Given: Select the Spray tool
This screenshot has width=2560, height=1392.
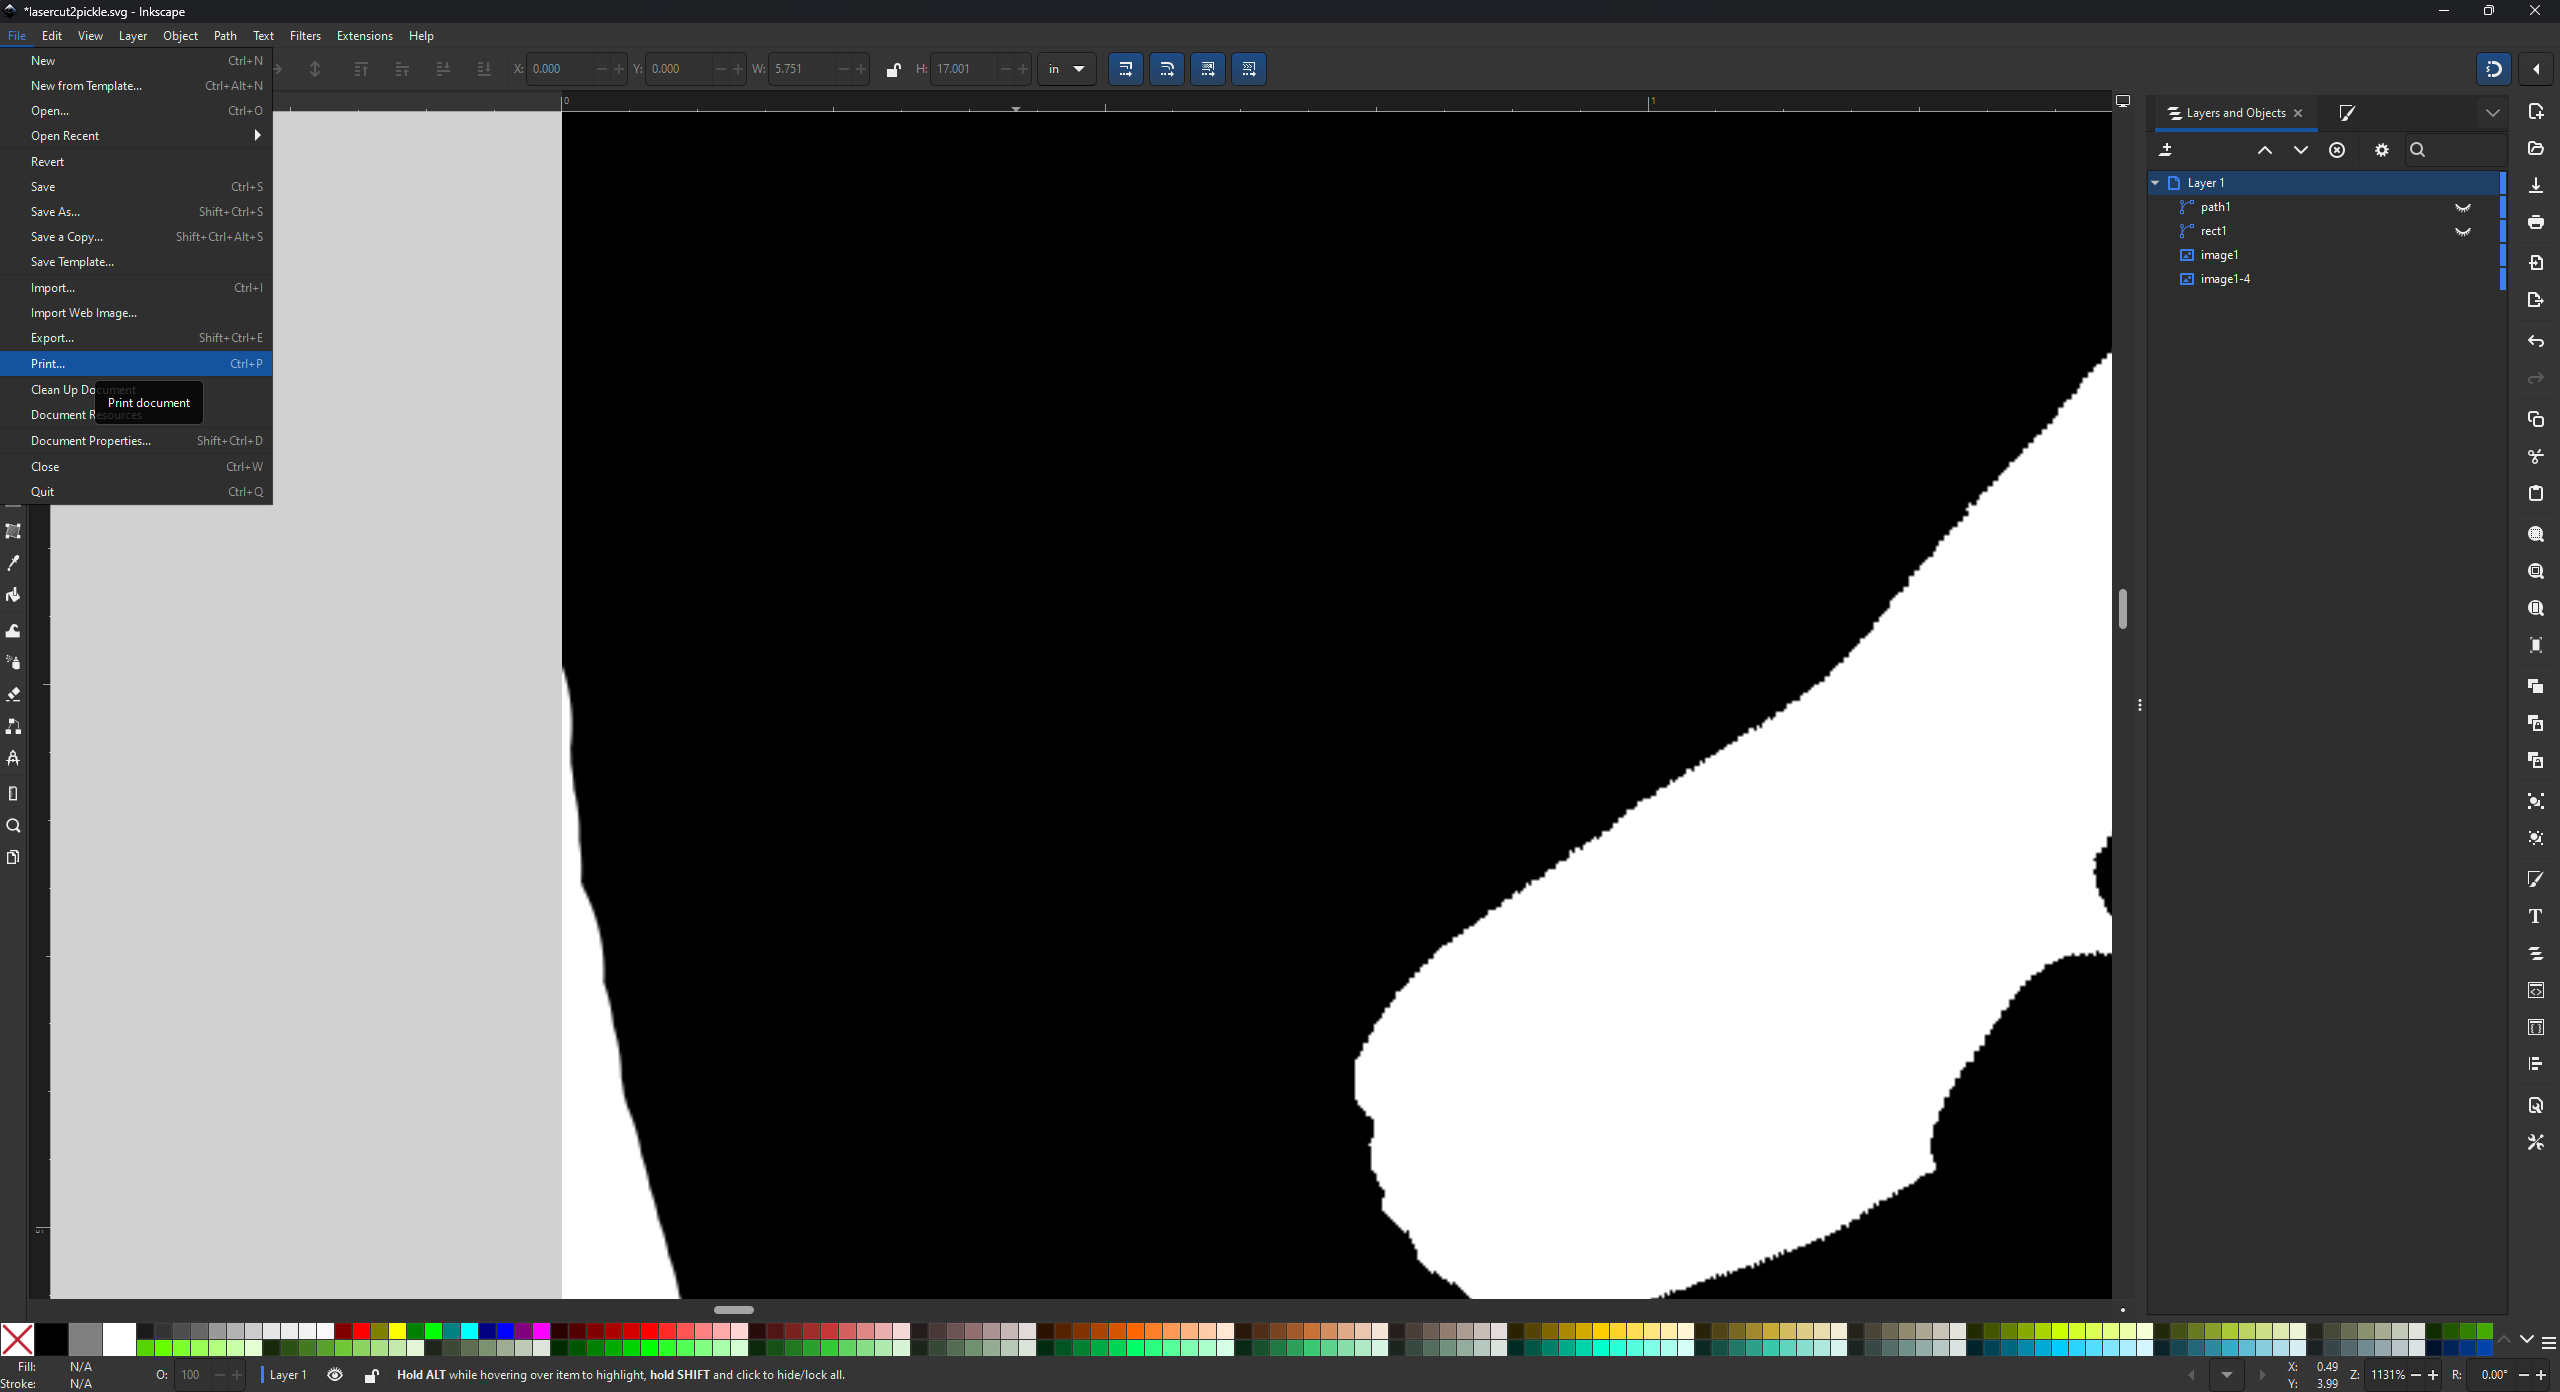Looking at the screenshot, I should [x=13, y=662].
